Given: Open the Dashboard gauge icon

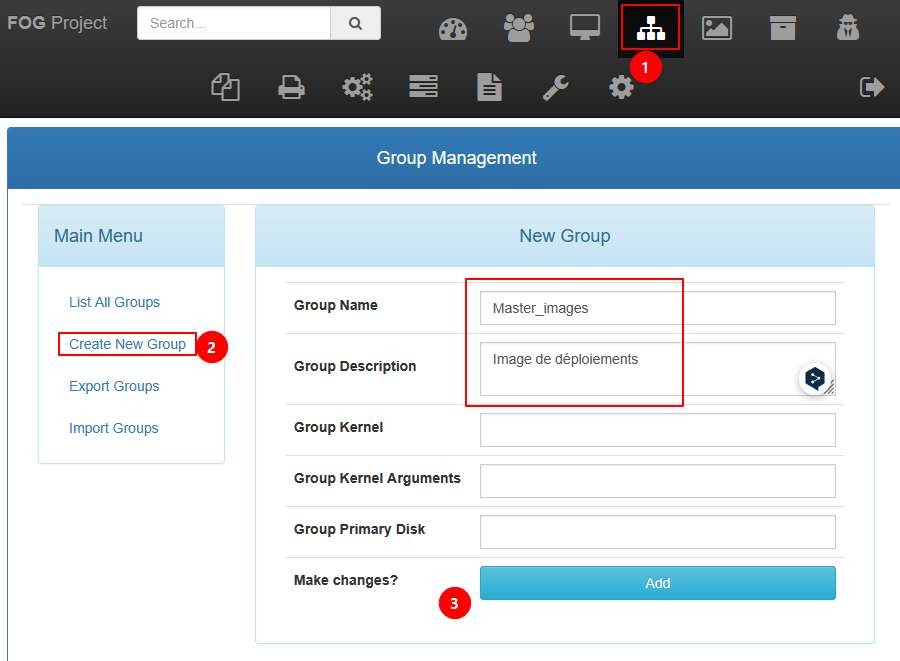Looking at the screenshot, I should (453, 29).
